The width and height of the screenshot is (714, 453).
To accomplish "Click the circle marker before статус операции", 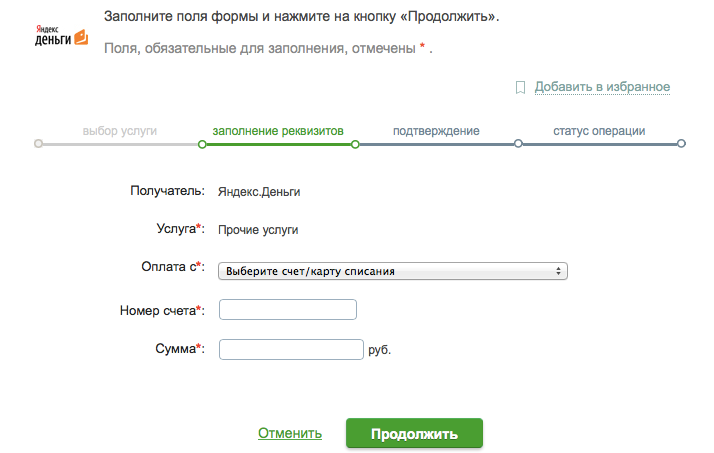I will click(518, 144).
